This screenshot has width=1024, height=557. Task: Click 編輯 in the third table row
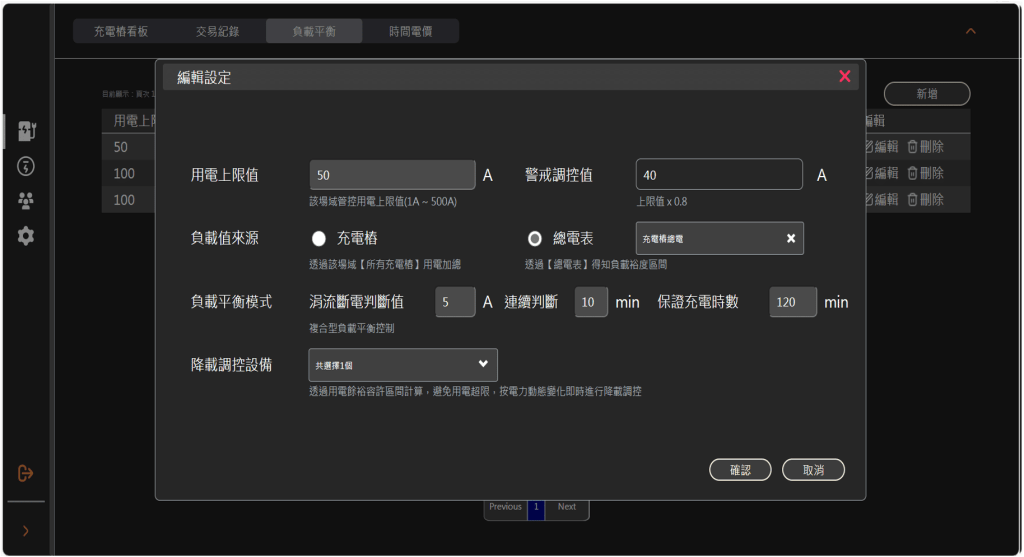coord(882,199)
